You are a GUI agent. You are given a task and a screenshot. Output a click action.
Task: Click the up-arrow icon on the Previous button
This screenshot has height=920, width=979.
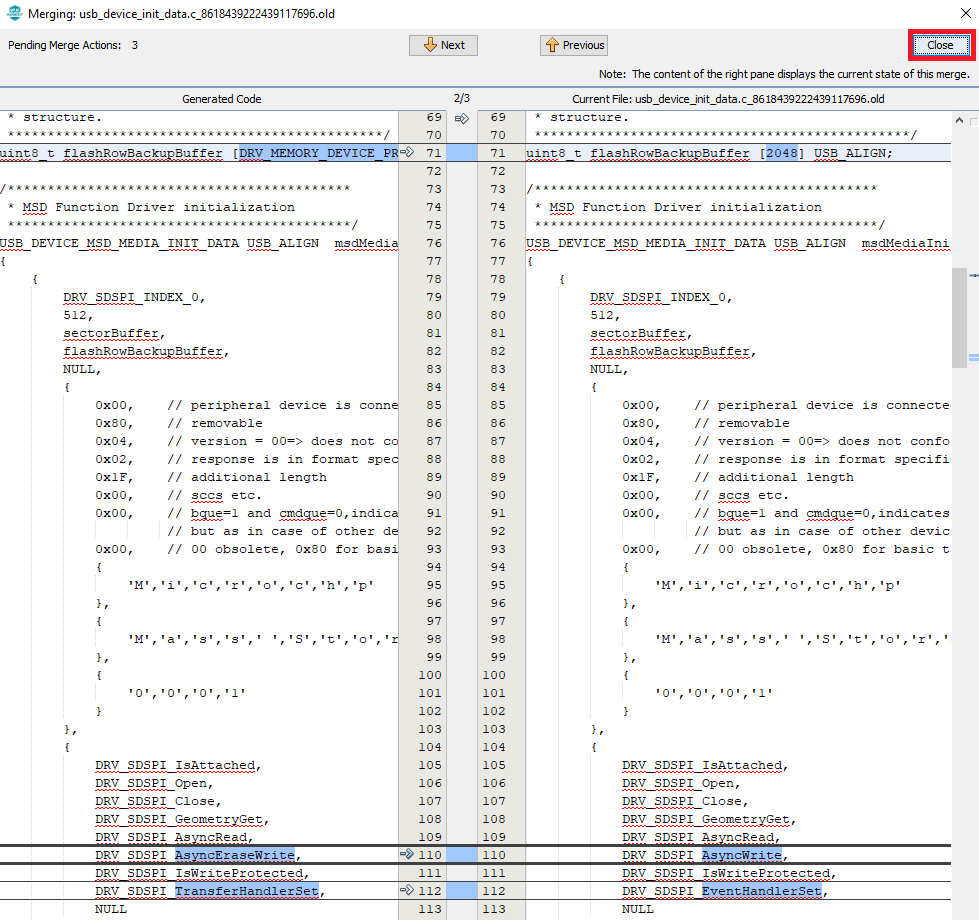point(551,45)
